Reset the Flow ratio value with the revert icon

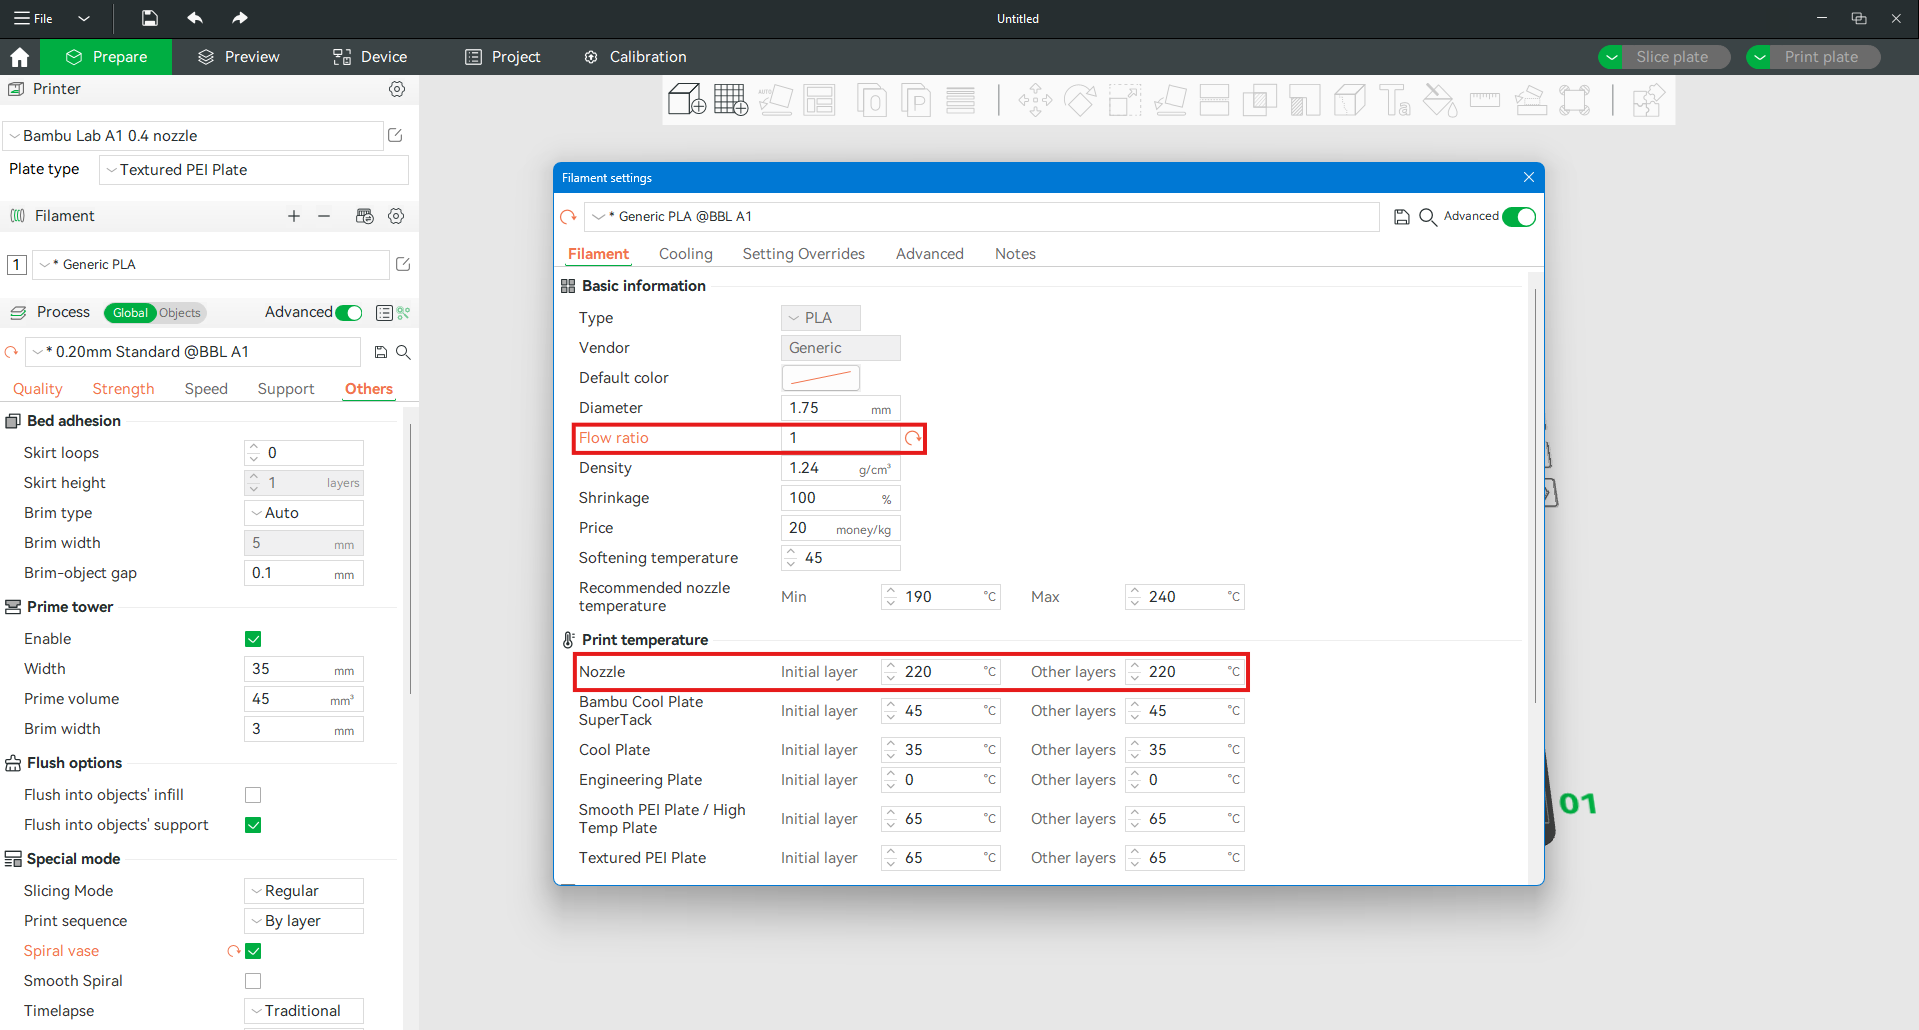(912, 438)
